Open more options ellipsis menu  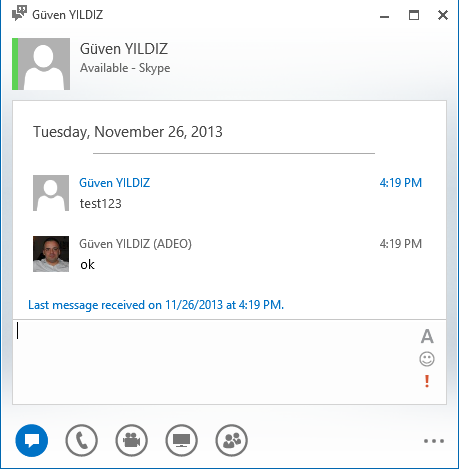434,441
